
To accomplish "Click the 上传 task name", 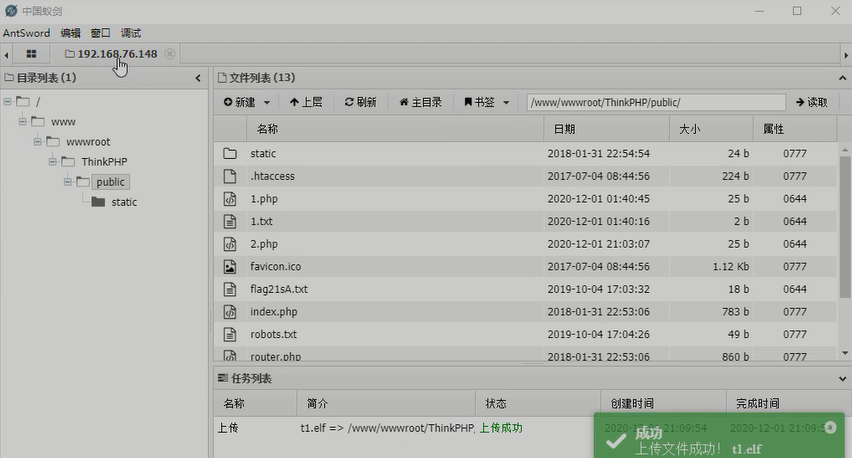I will click(x=228, y=428).
